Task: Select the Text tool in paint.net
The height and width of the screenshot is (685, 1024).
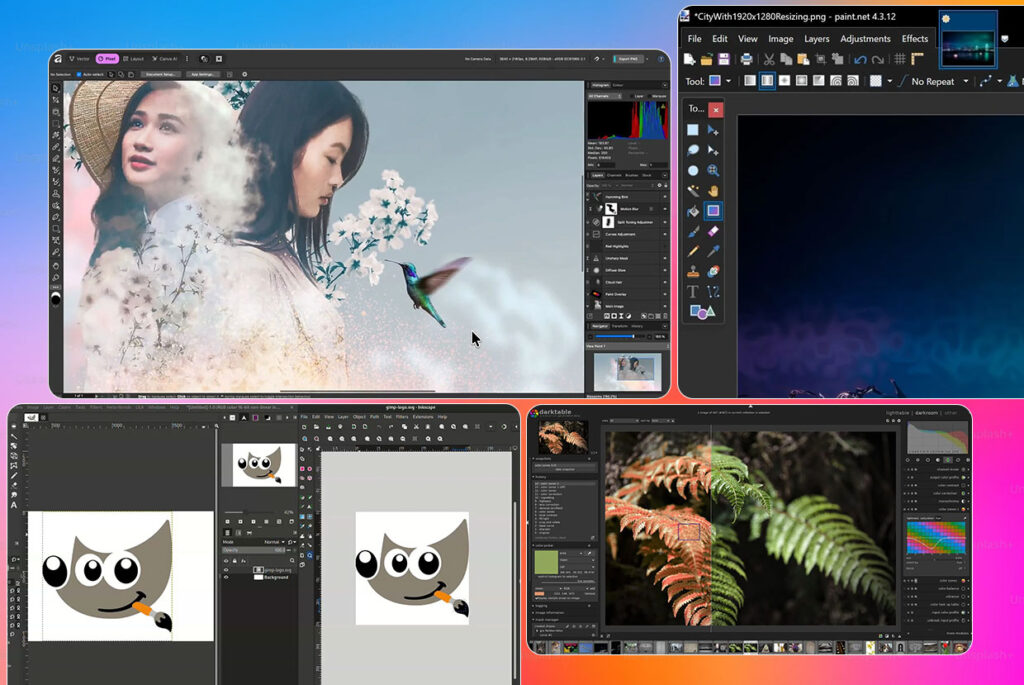Action: point(693,291)
